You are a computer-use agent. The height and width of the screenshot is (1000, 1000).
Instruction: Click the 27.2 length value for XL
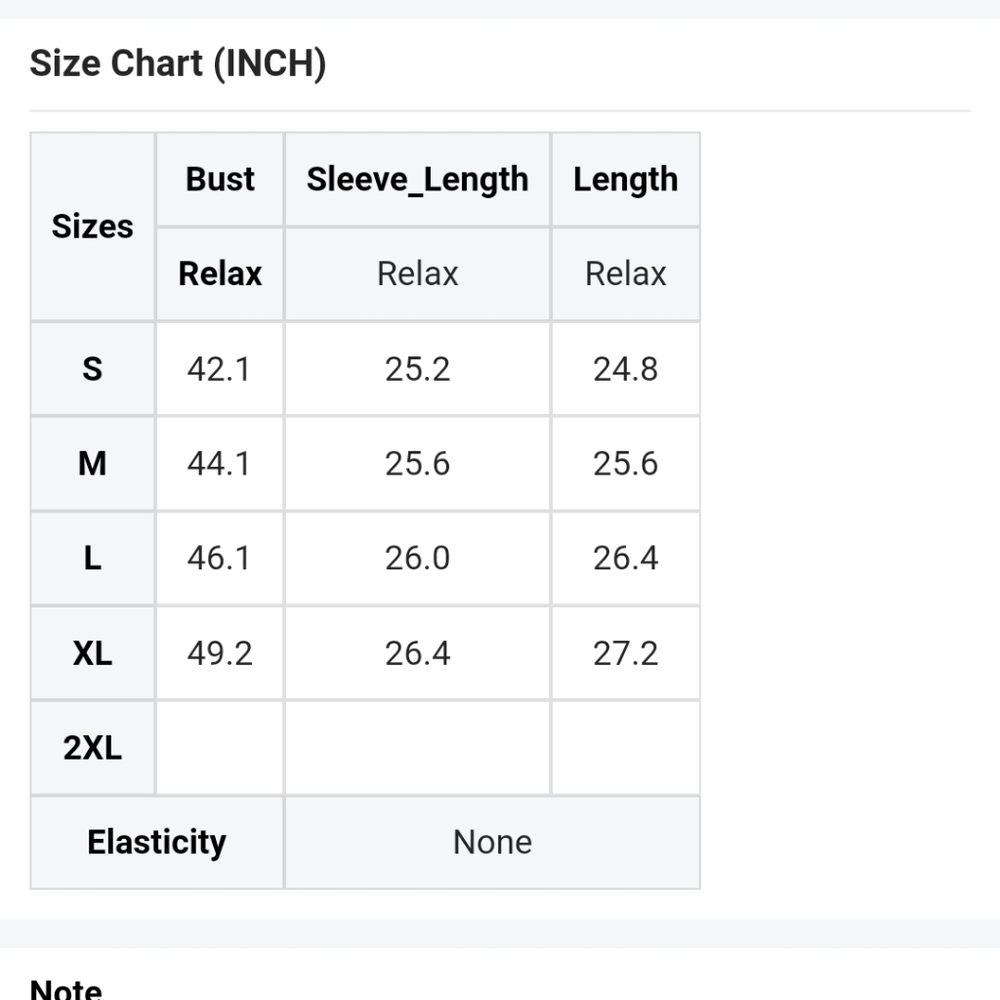[625, 653]
